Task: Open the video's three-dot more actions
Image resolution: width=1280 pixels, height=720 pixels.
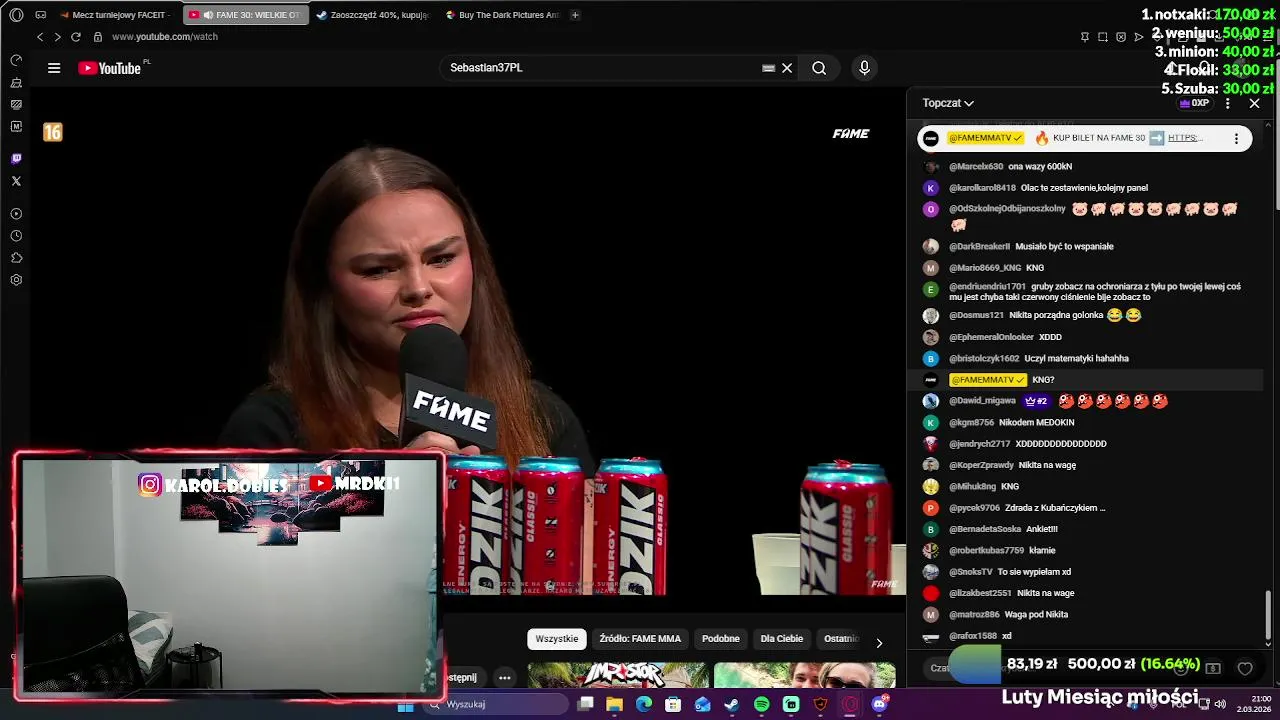Action: click(x=505, y=678)
